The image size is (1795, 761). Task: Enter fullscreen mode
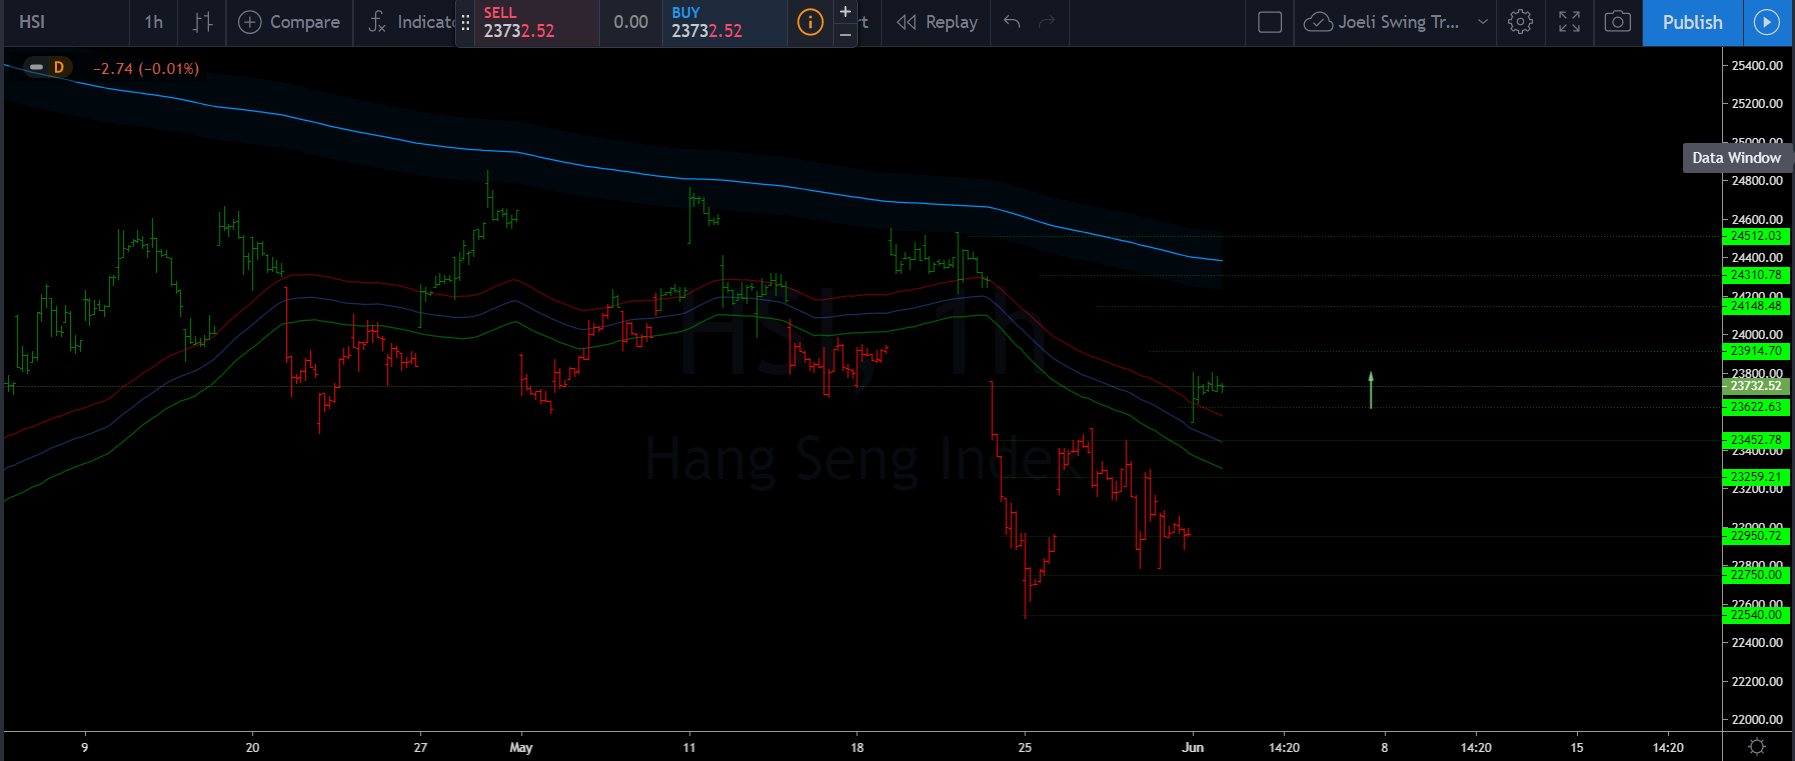click(x=1569, y=22)
